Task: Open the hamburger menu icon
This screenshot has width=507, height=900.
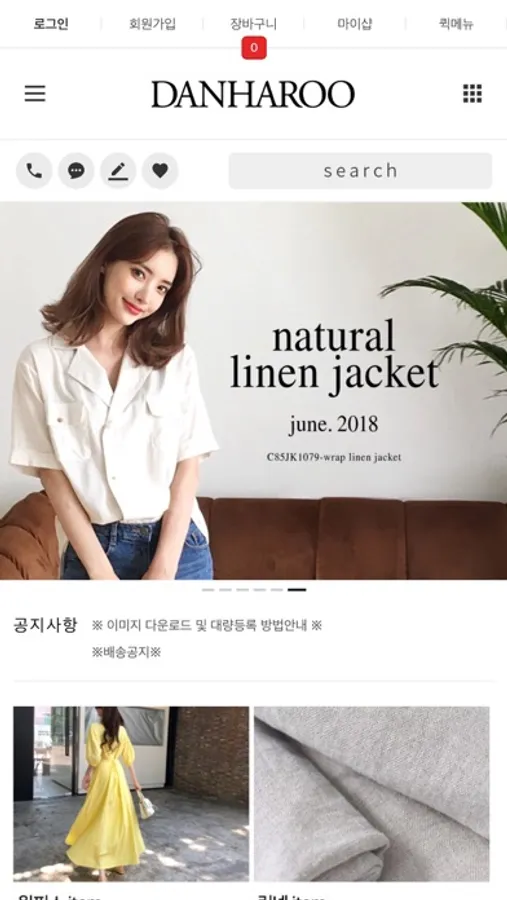Action: coord(35,94)
